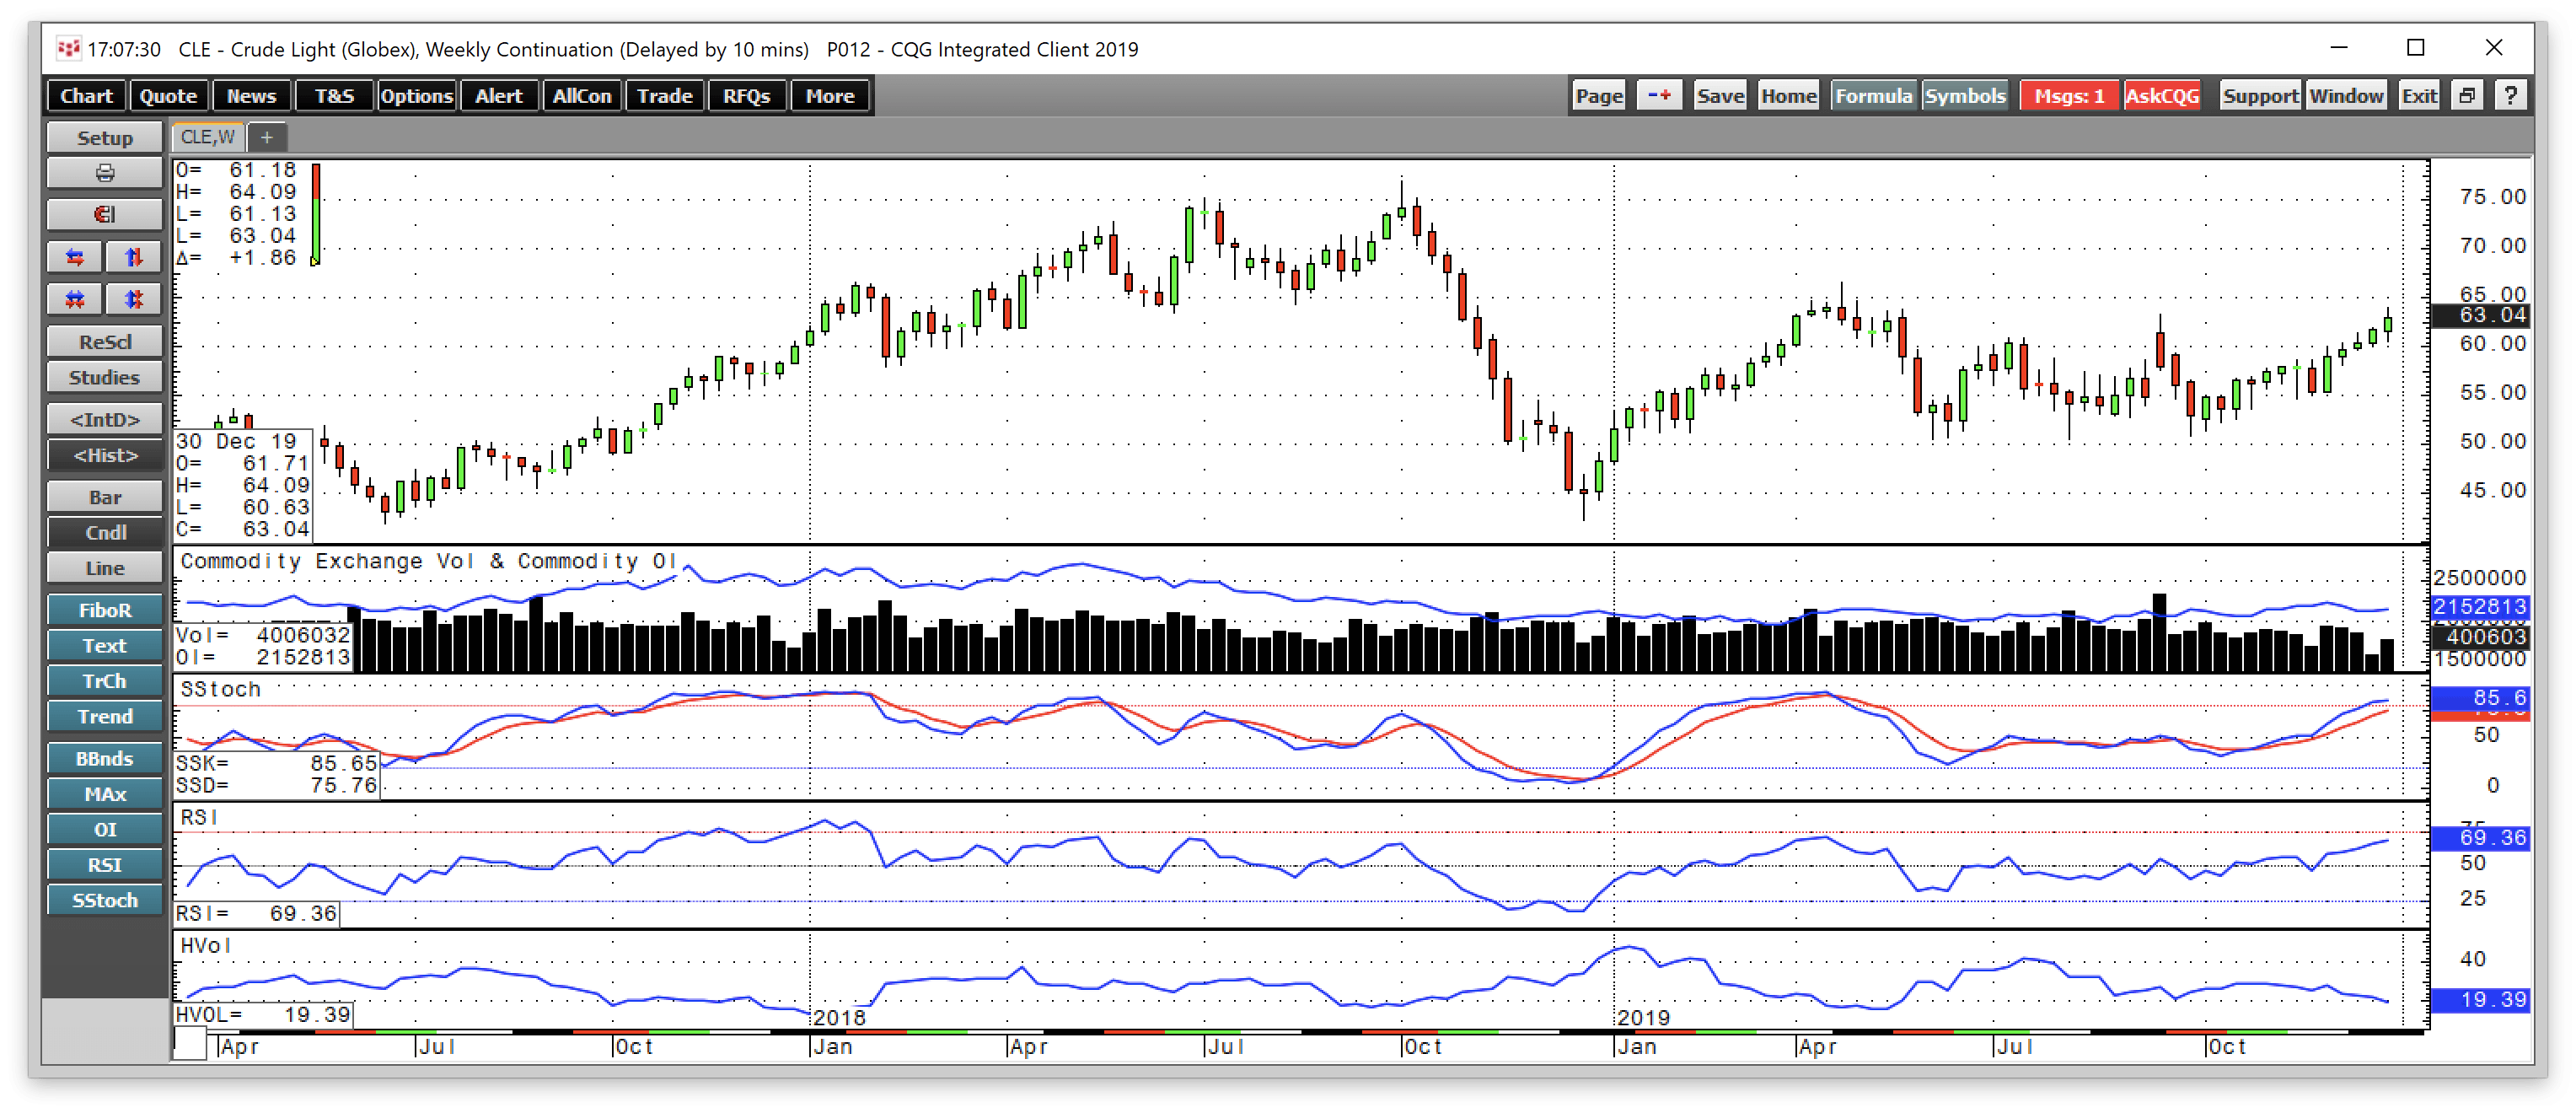Switch chart style to Bar
This screenshot has width=2576, height=1113.
click(x=104, y=497)
